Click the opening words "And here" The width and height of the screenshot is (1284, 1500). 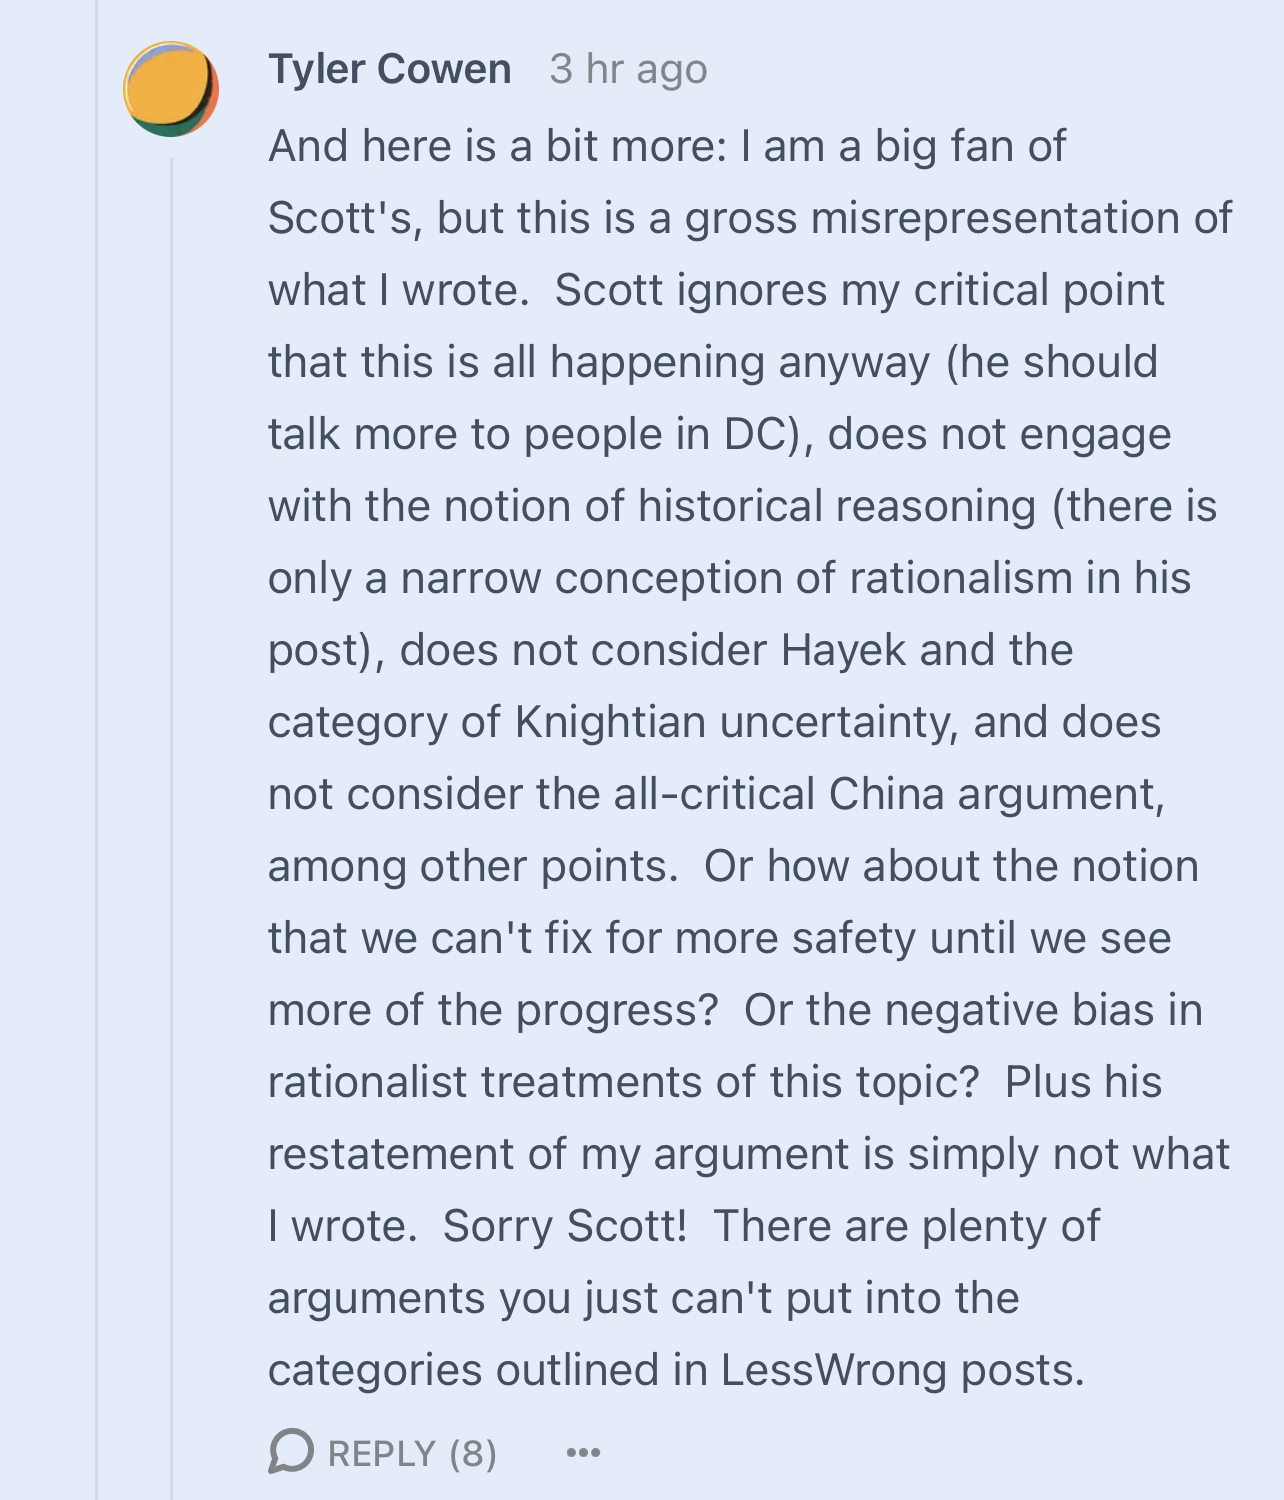[x=360, y=146]
